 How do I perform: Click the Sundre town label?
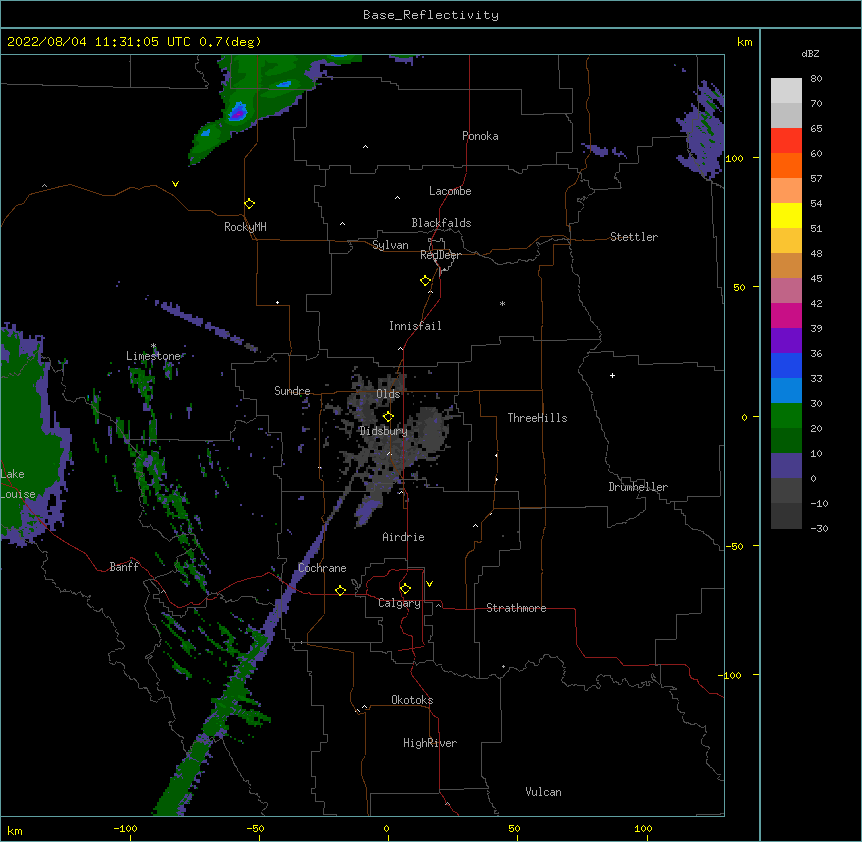coord(292,391)
